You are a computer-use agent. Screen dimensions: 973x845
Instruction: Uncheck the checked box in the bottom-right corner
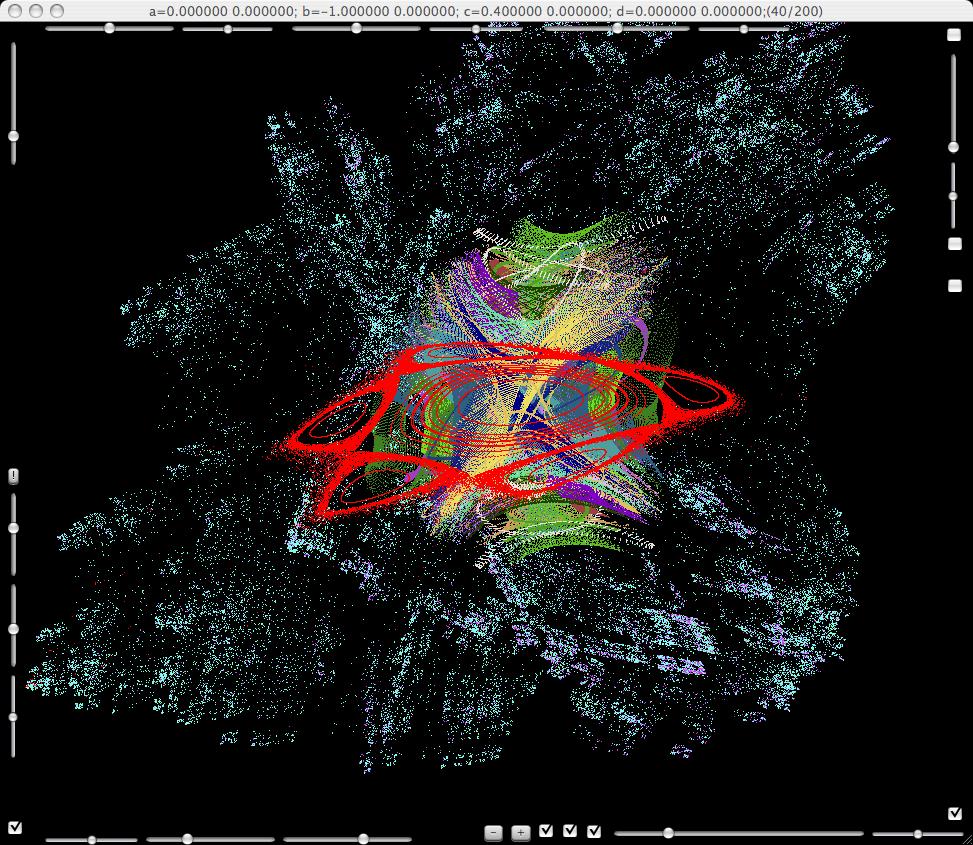coord(954,813)
